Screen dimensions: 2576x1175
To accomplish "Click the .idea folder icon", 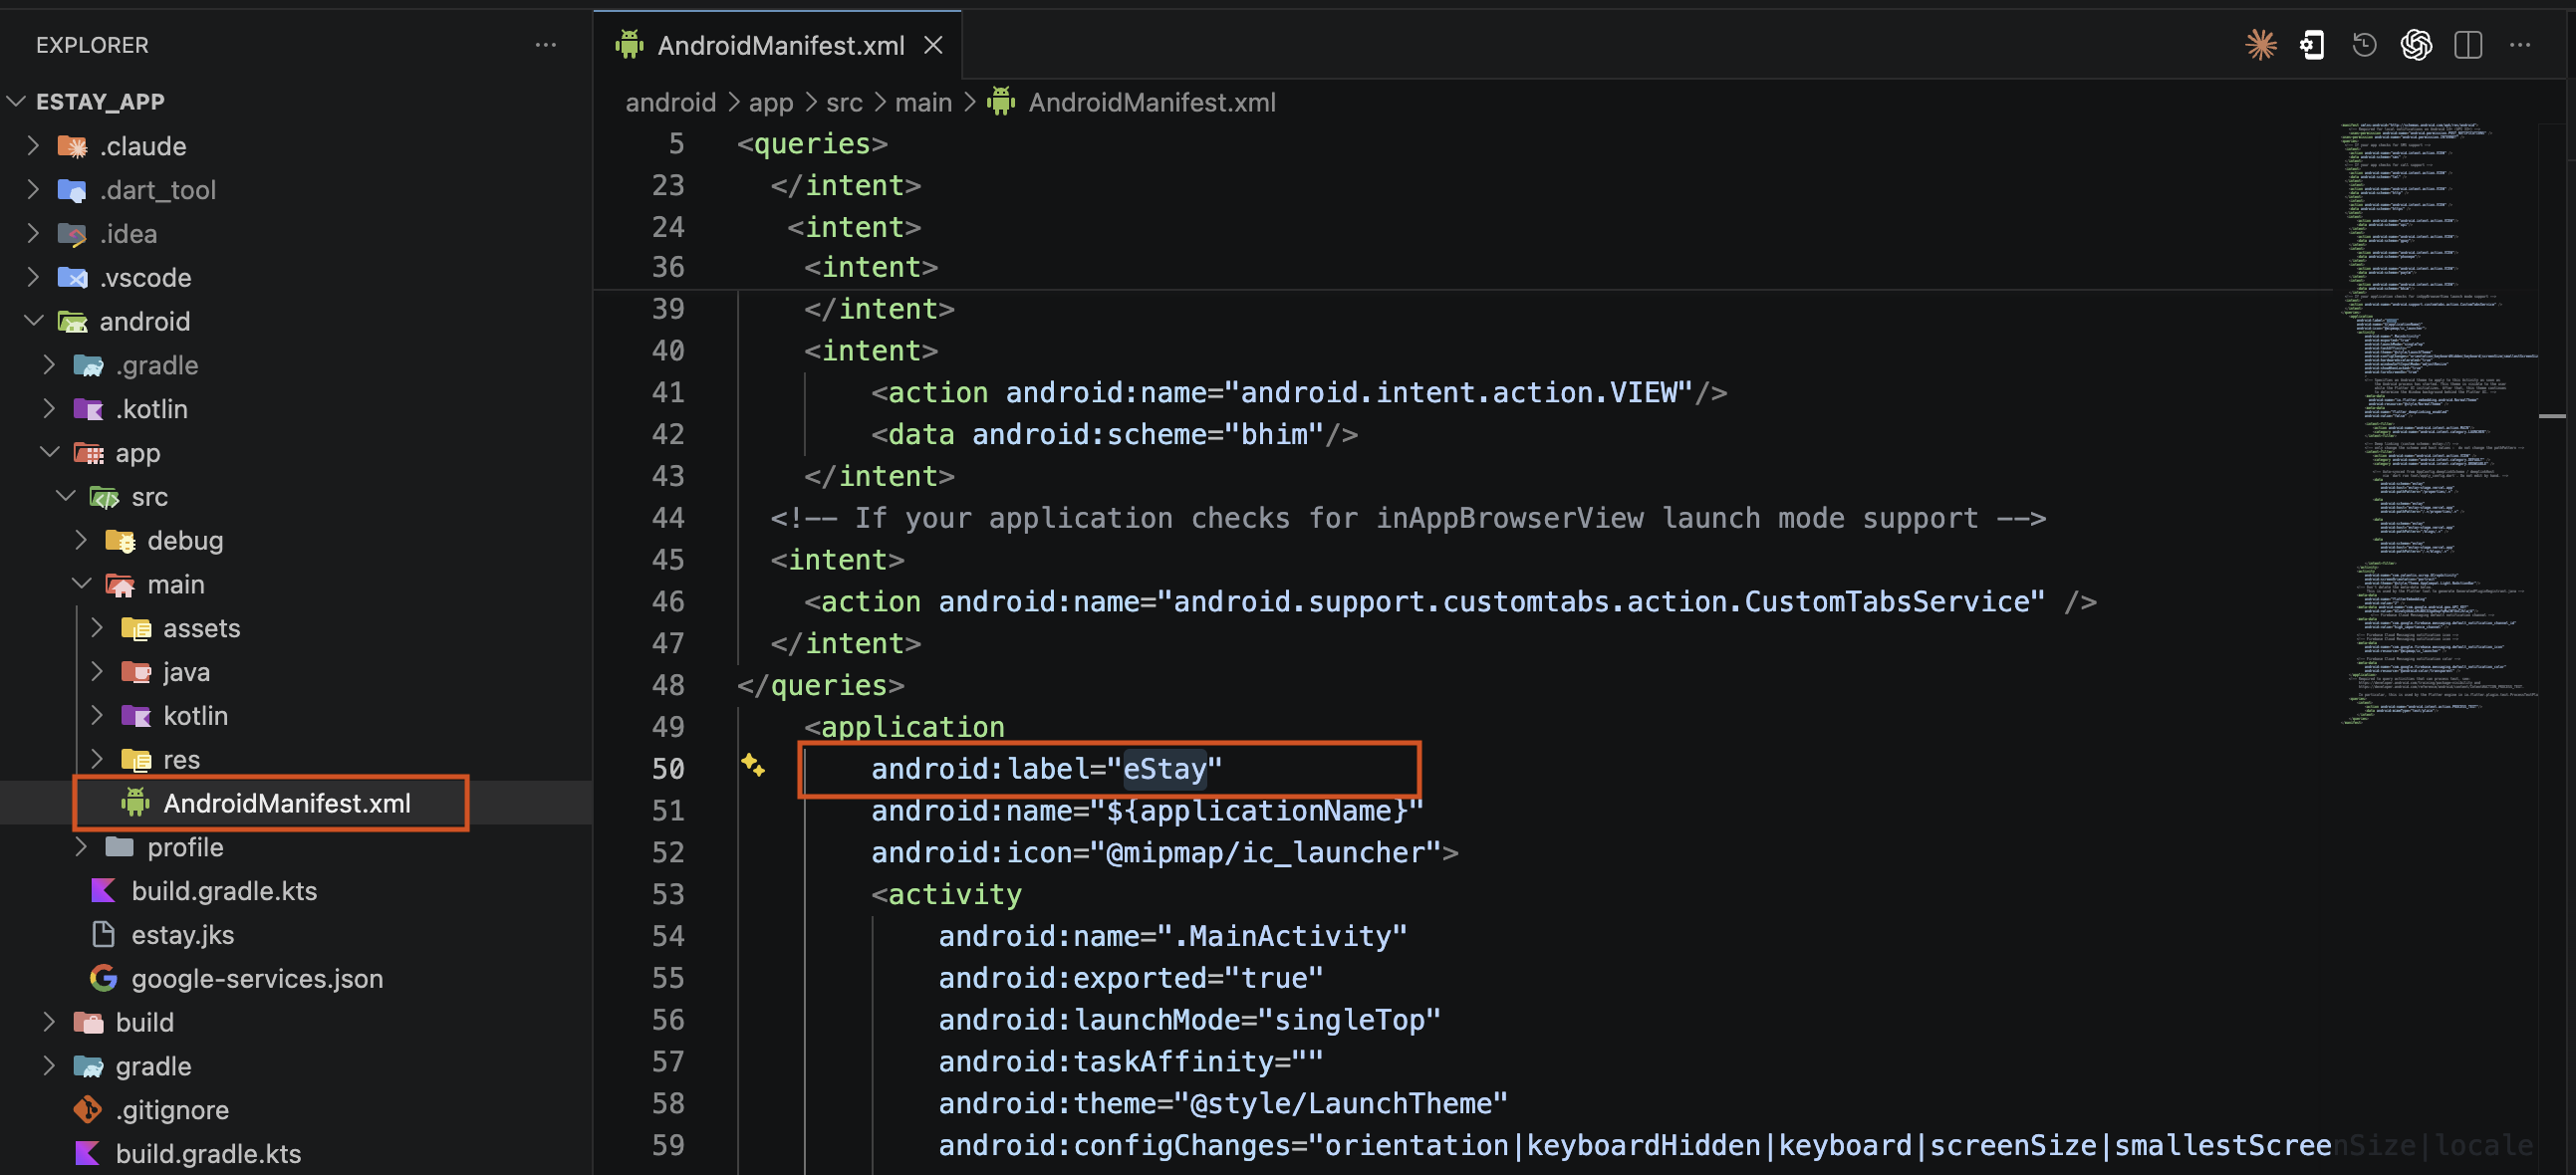I will pos(72,233).
